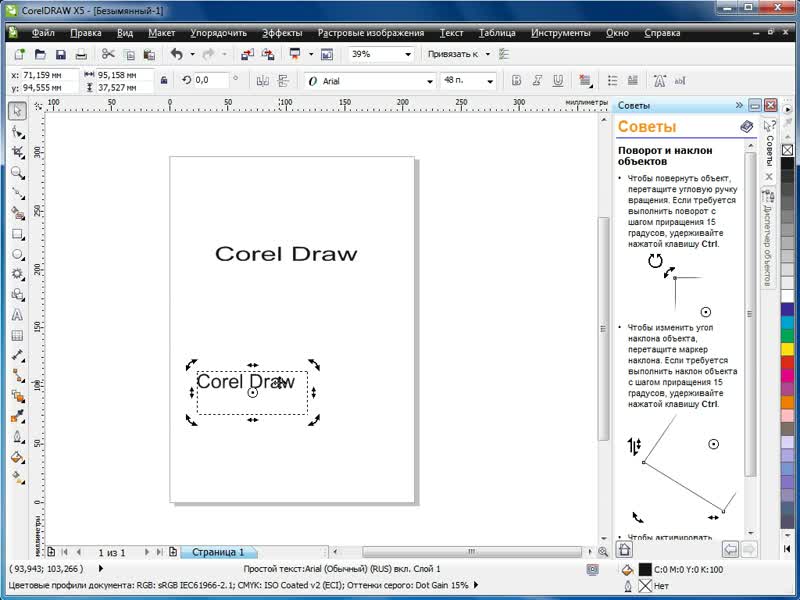Select the Table tool
This screenshot has height=600, width=800.
tap(17, 335)
